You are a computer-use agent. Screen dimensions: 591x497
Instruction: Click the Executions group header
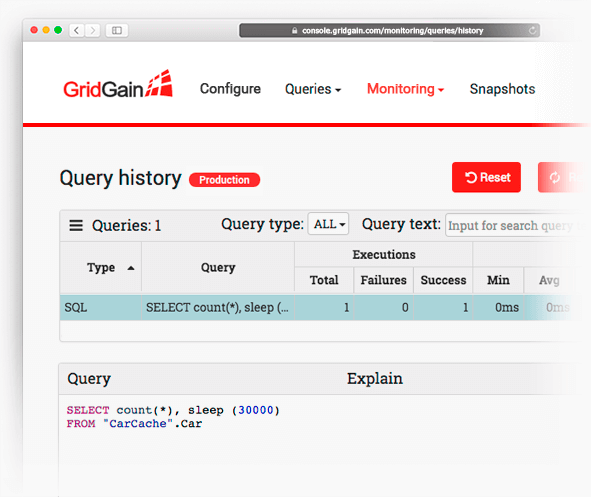pos(384,255)
